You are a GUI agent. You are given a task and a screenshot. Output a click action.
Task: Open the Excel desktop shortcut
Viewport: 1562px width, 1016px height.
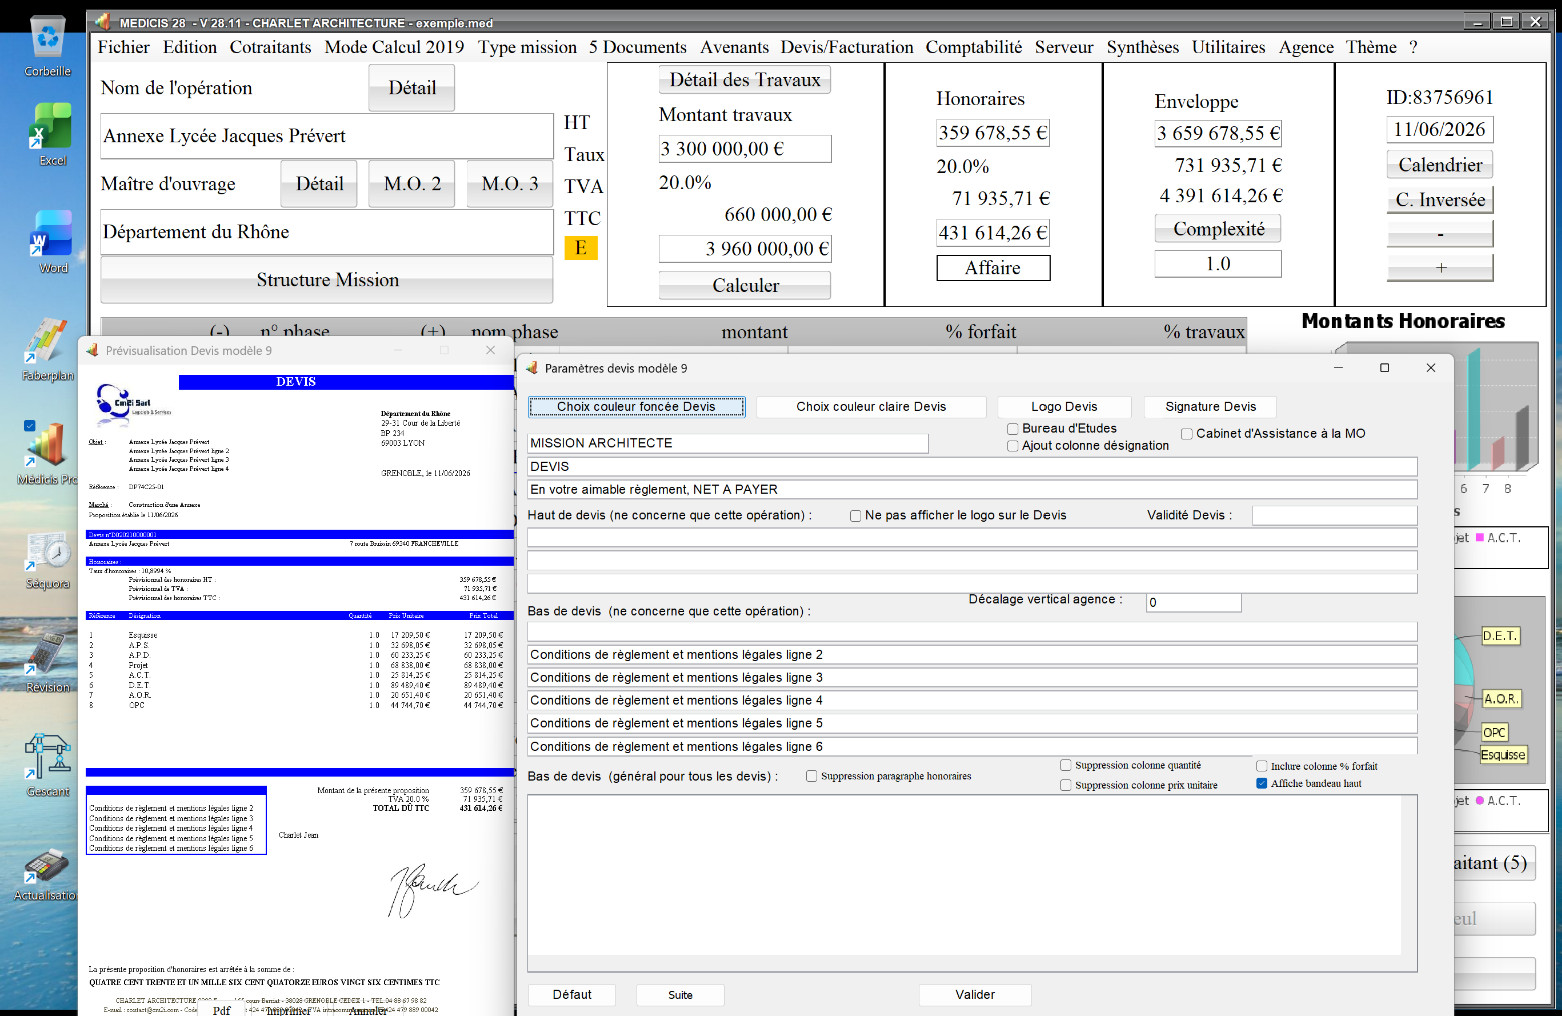point(50,134)
